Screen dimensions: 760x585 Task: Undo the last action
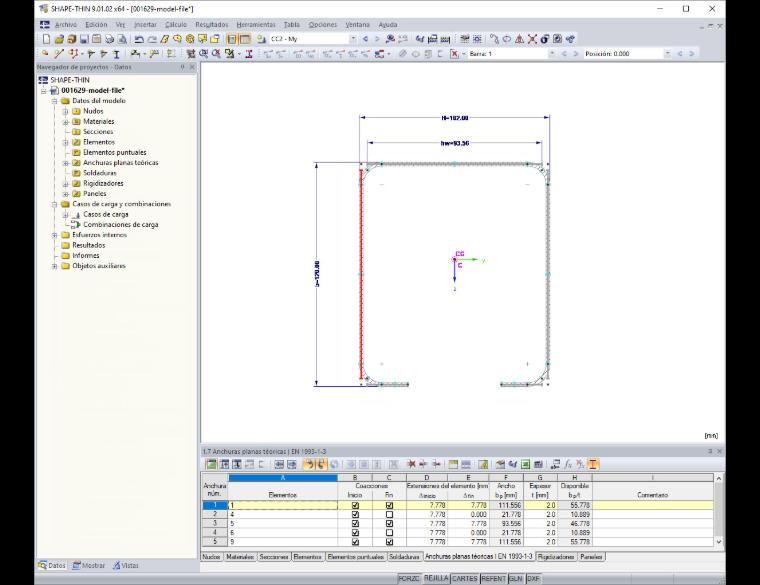pos(139,39)
